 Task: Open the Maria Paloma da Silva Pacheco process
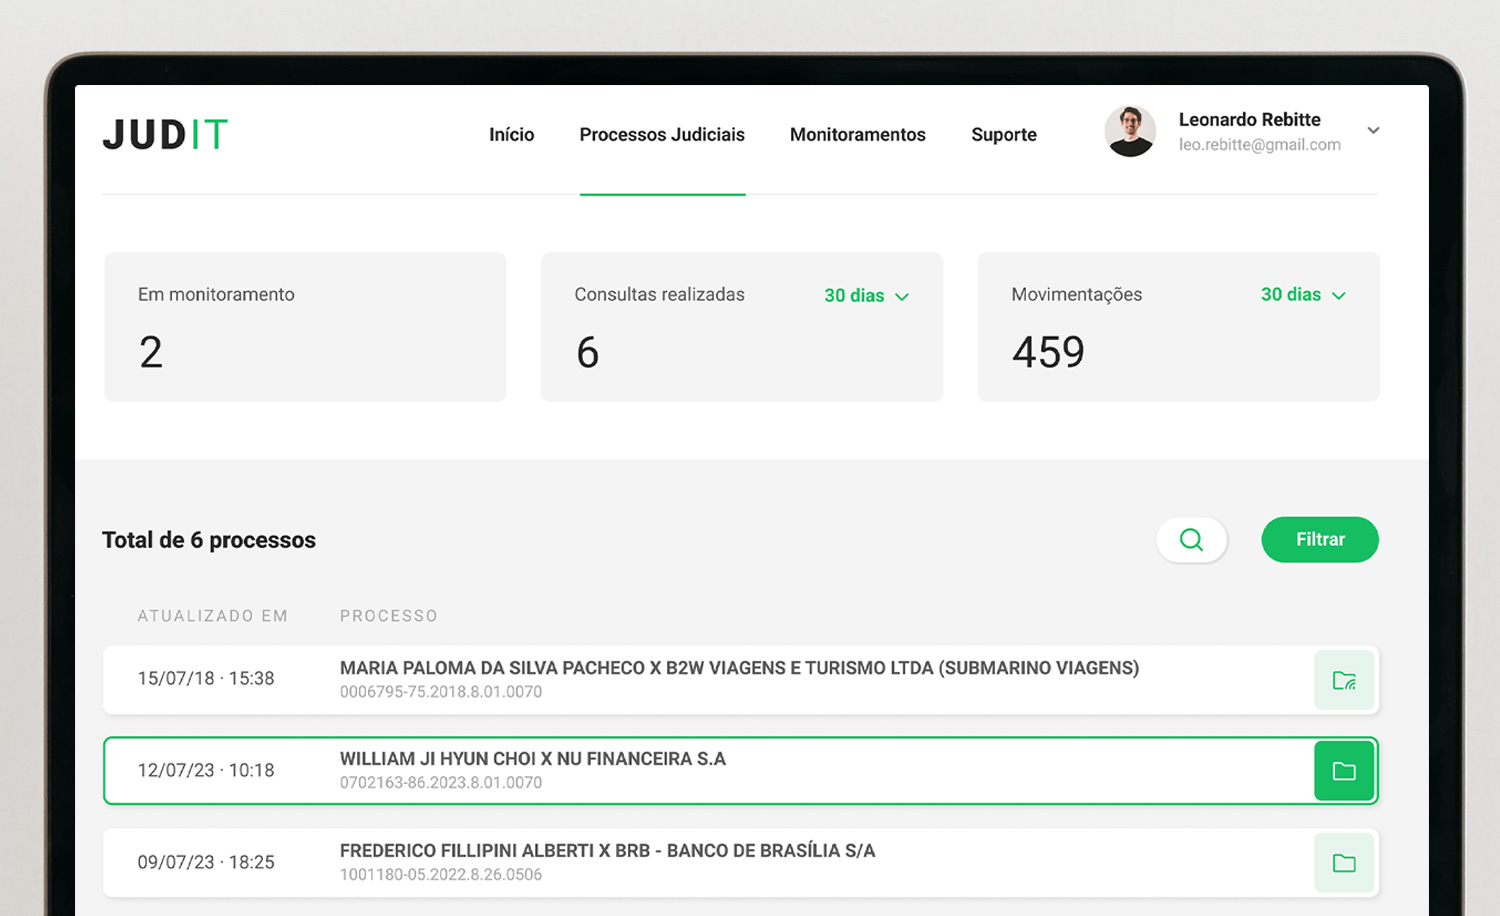[x=738, y=669]
